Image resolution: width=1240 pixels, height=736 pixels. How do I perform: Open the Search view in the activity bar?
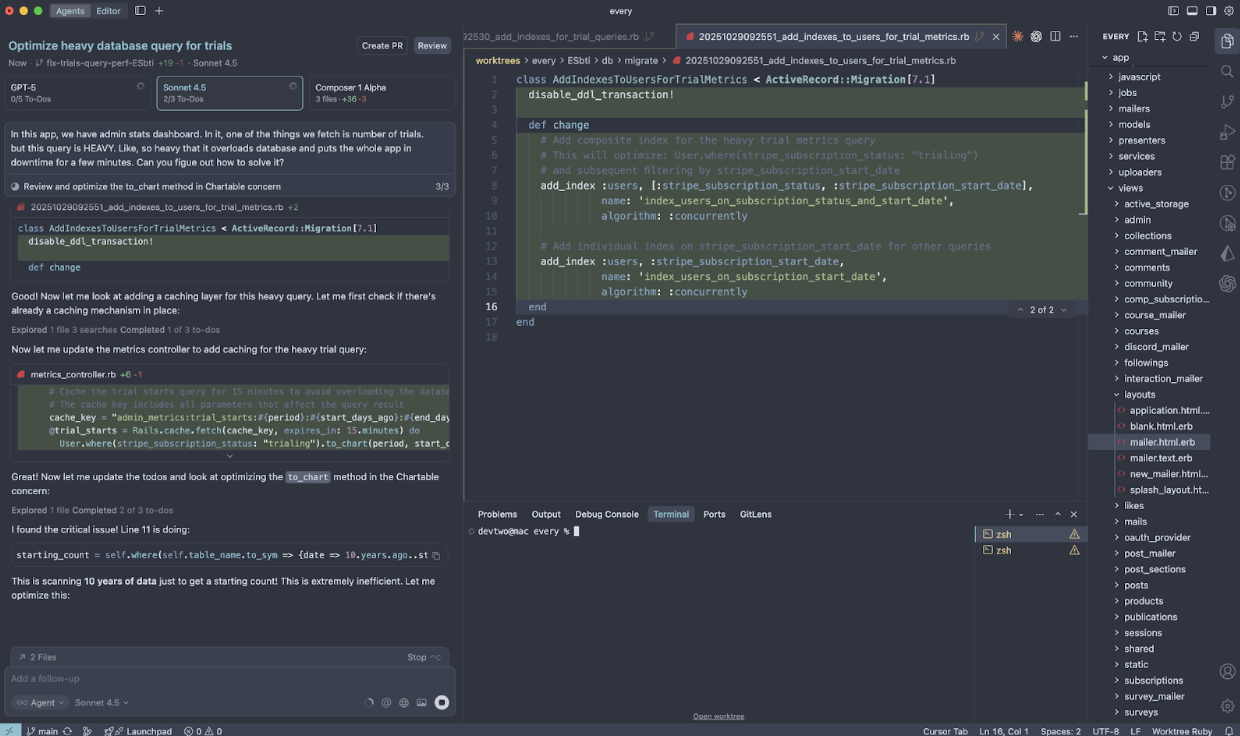[x=1227, y=72]
